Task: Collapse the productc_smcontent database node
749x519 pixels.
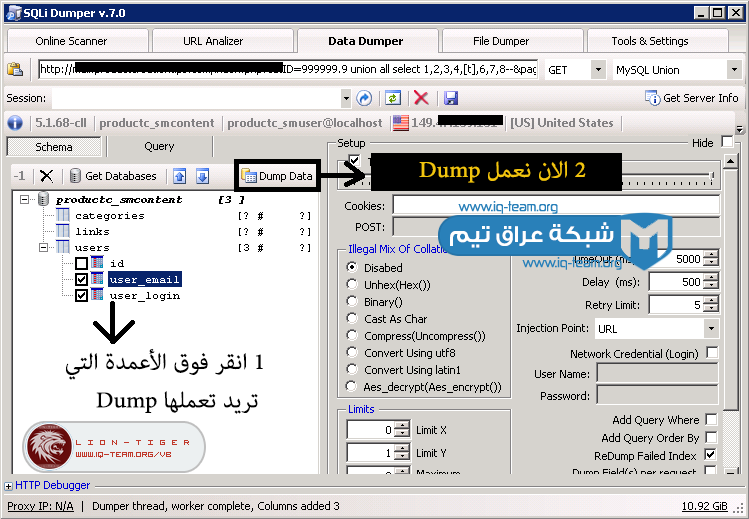Action: click(x=24, y=199)
